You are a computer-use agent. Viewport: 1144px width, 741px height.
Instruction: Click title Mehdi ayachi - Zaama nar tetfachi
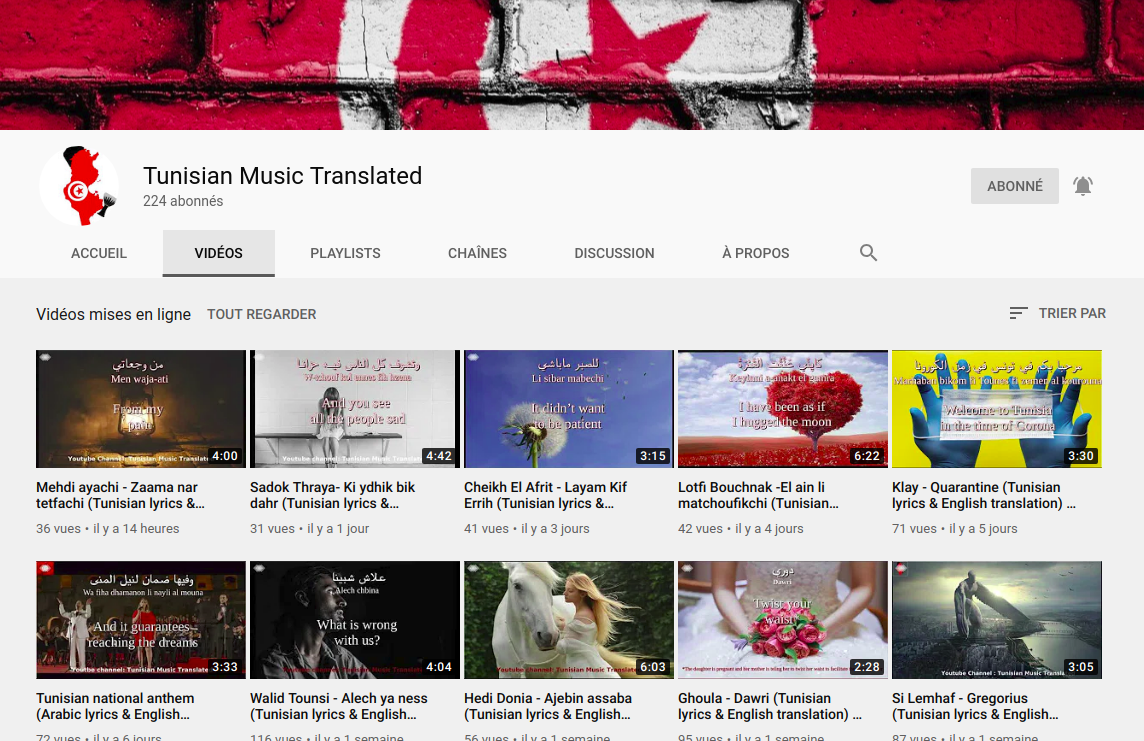tap(120, 495)
